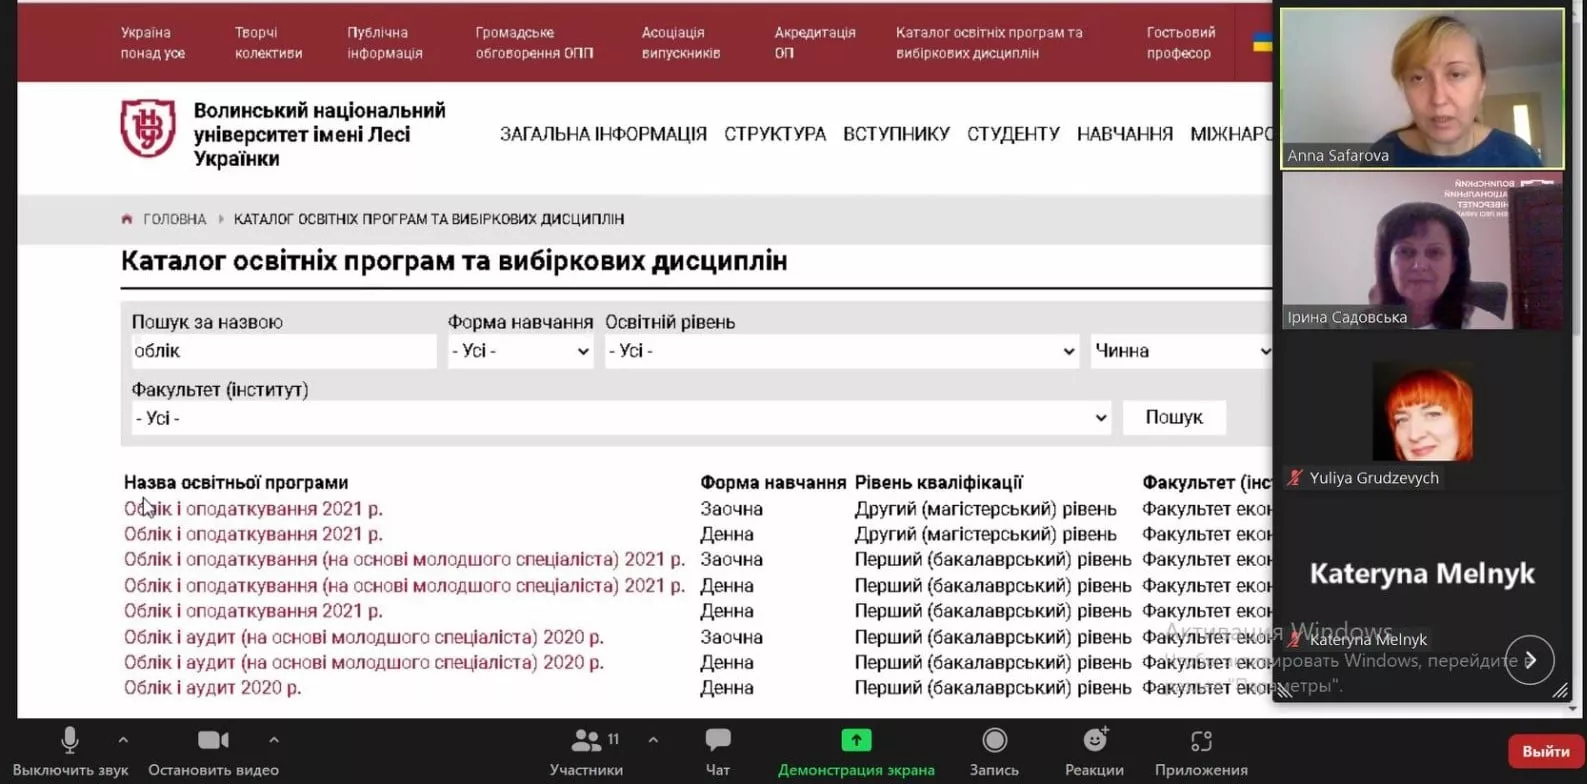Open the Participants panel
The width and height of the screenshot is (1587, 784).
[586, 752]
